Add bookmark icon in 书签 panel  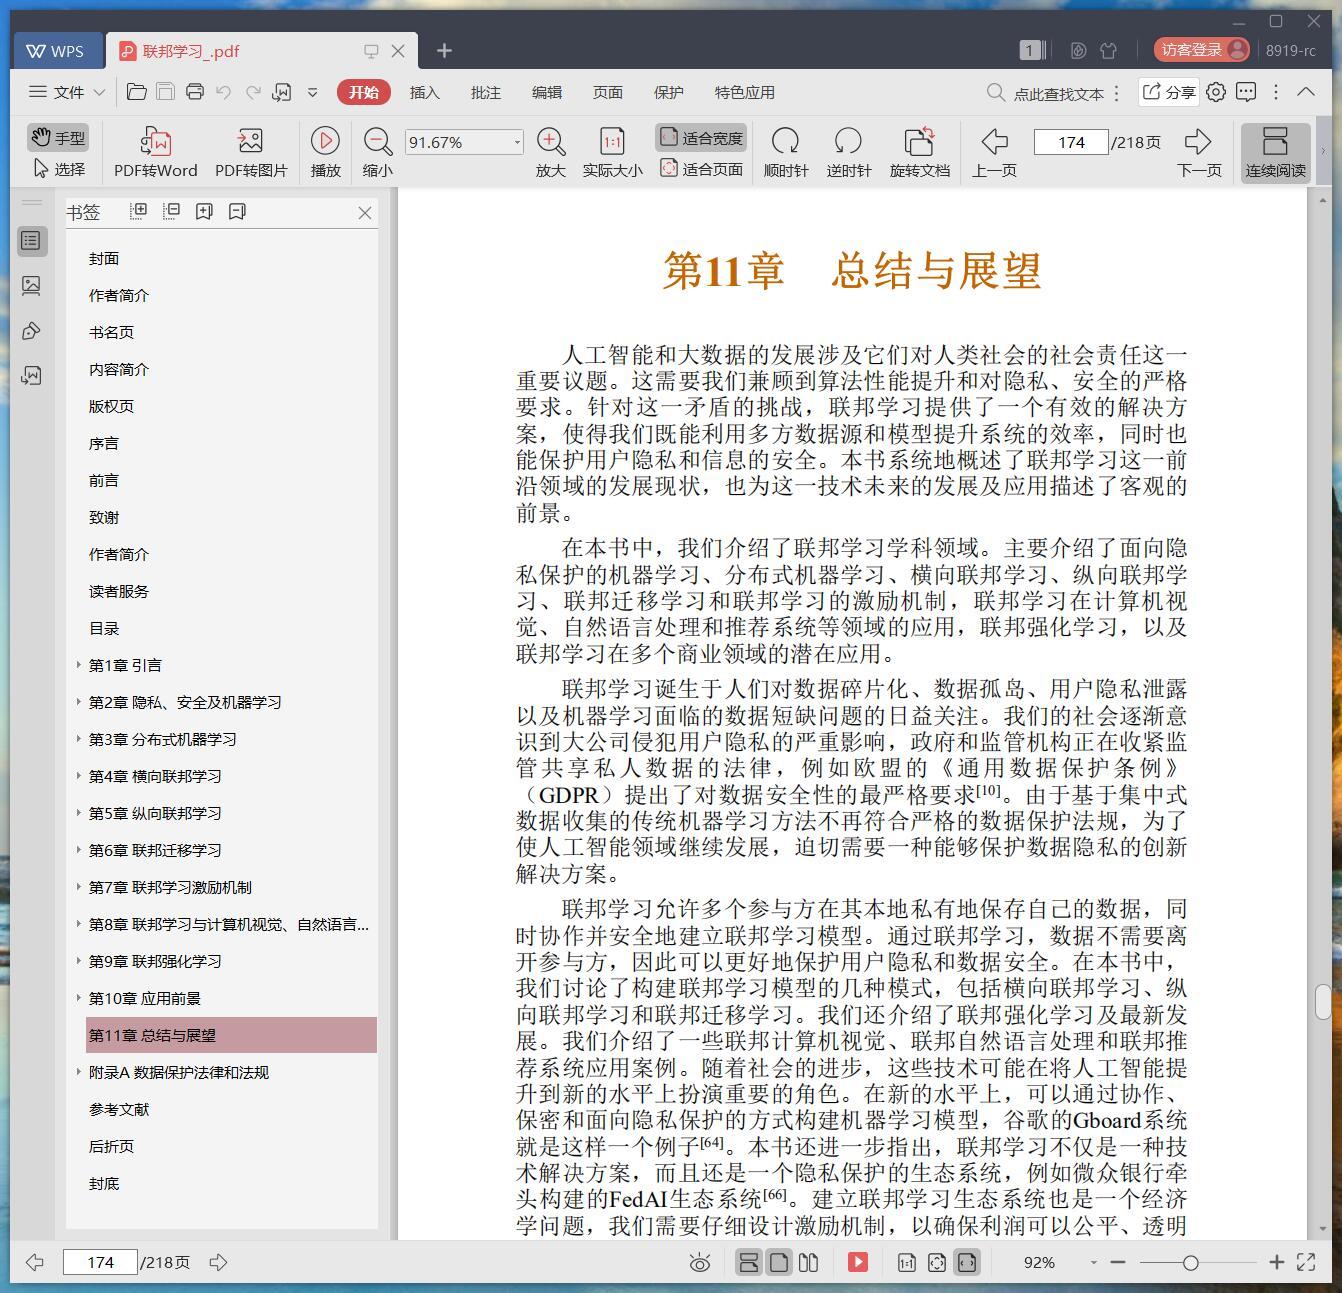pos(204,211)
